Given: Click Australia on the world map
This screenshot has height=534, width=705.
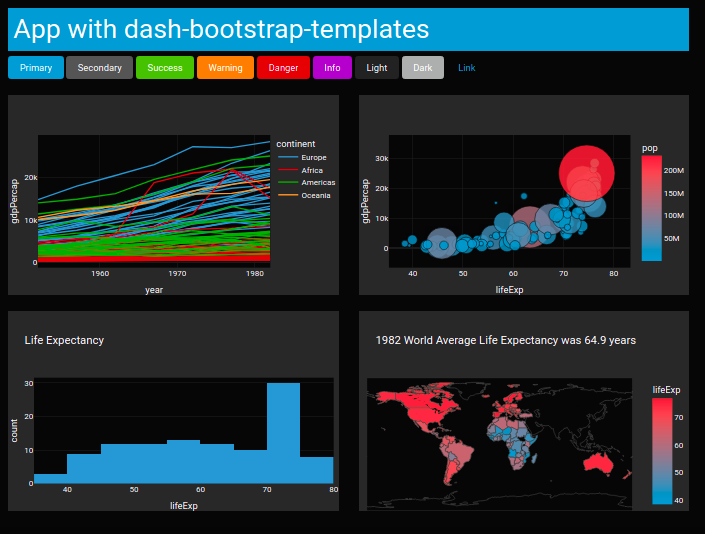Looking at the screenshot, I should click(x=598, y=463).
